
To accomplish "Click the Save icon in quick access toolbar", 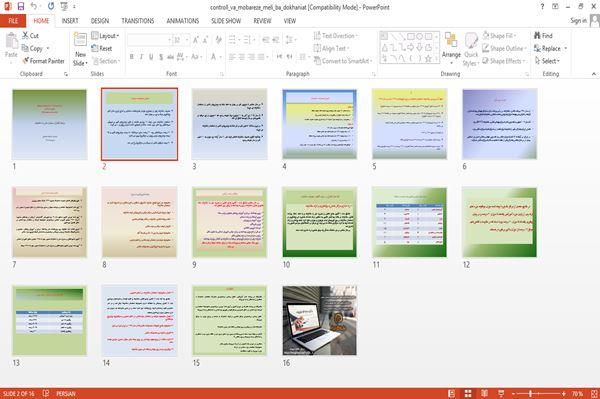I will 21,6.
